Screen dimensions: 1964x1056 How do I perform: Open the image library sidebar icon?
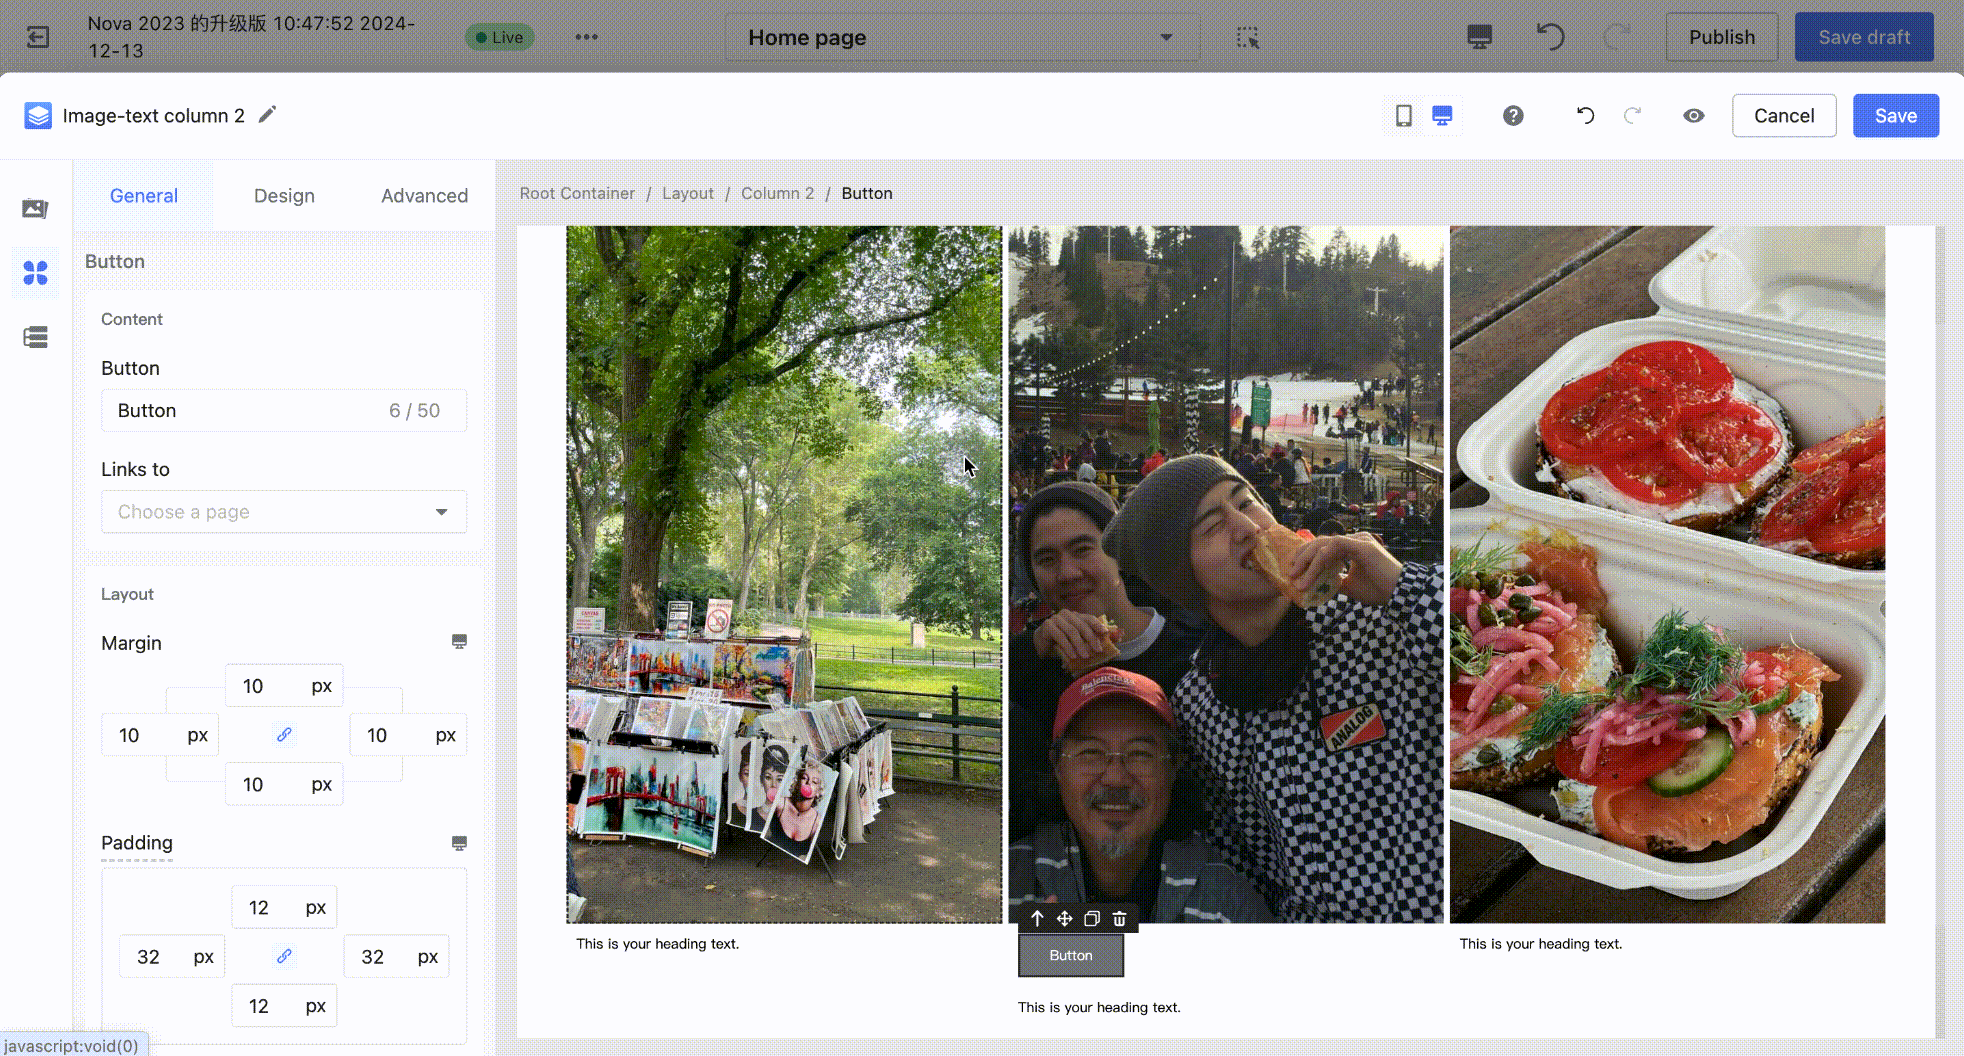(x=36, y=209)
